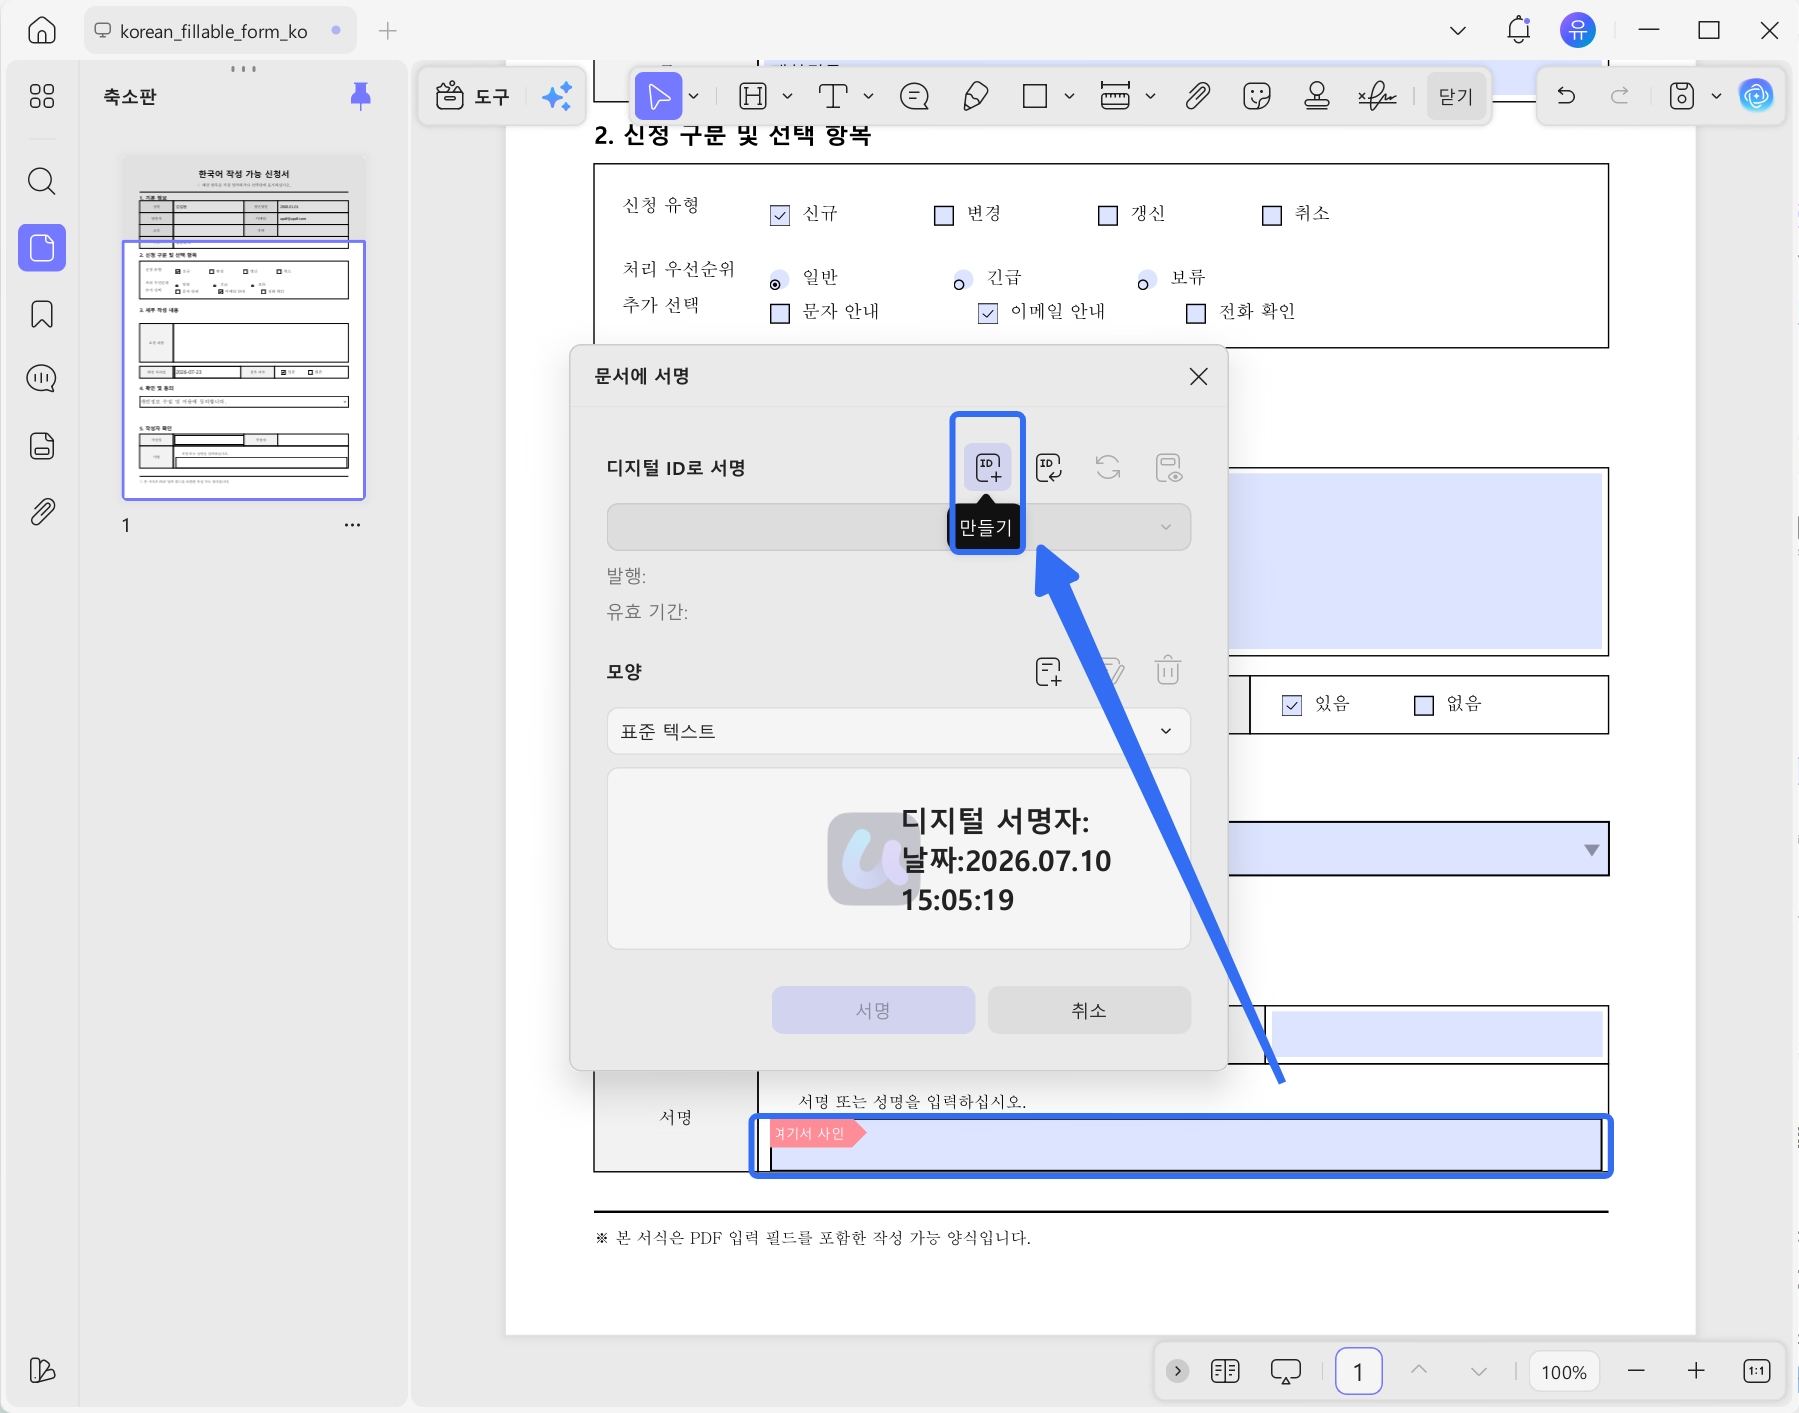Uncheck the 이메일 안내 checkbox
The height and width of the screenshot is (1413, 1799).
pyautogui.click(x=988, y=313)
